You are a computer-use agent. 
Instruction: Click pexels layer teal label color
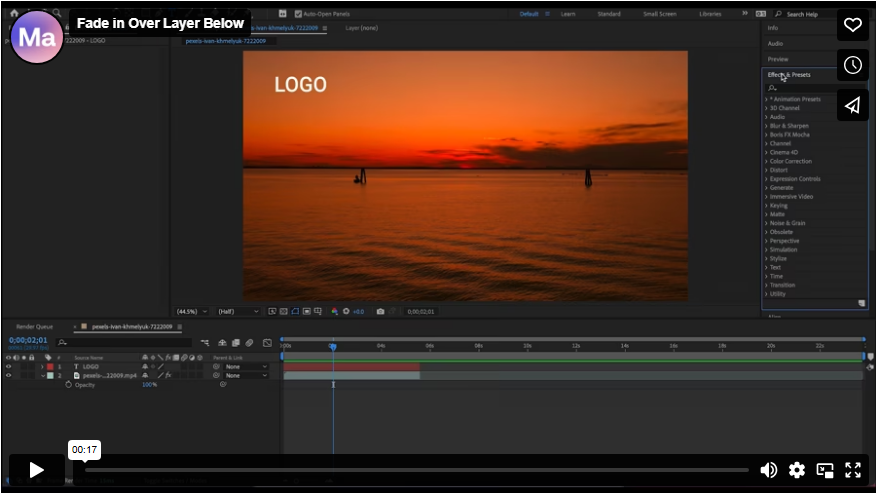pos(50,376)
